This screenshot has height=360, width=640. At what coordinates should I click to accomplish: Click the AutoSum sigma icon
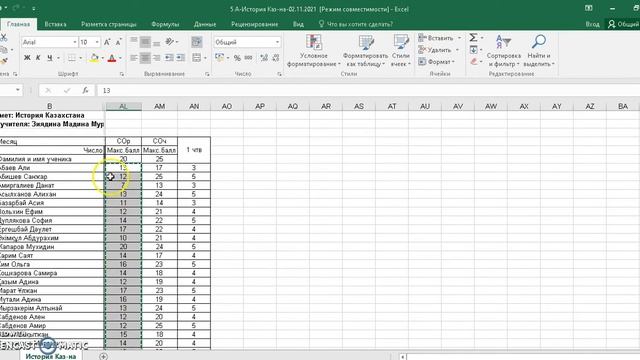[x=473, y=38]
